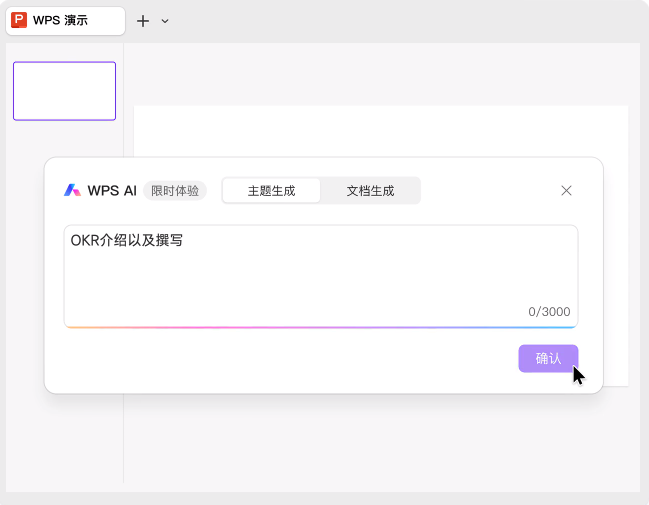Image resolution: width=649 pixels, height=505 pixels.
Task: Select the blank slide thumbnail
Action: (x=65, y=91)
